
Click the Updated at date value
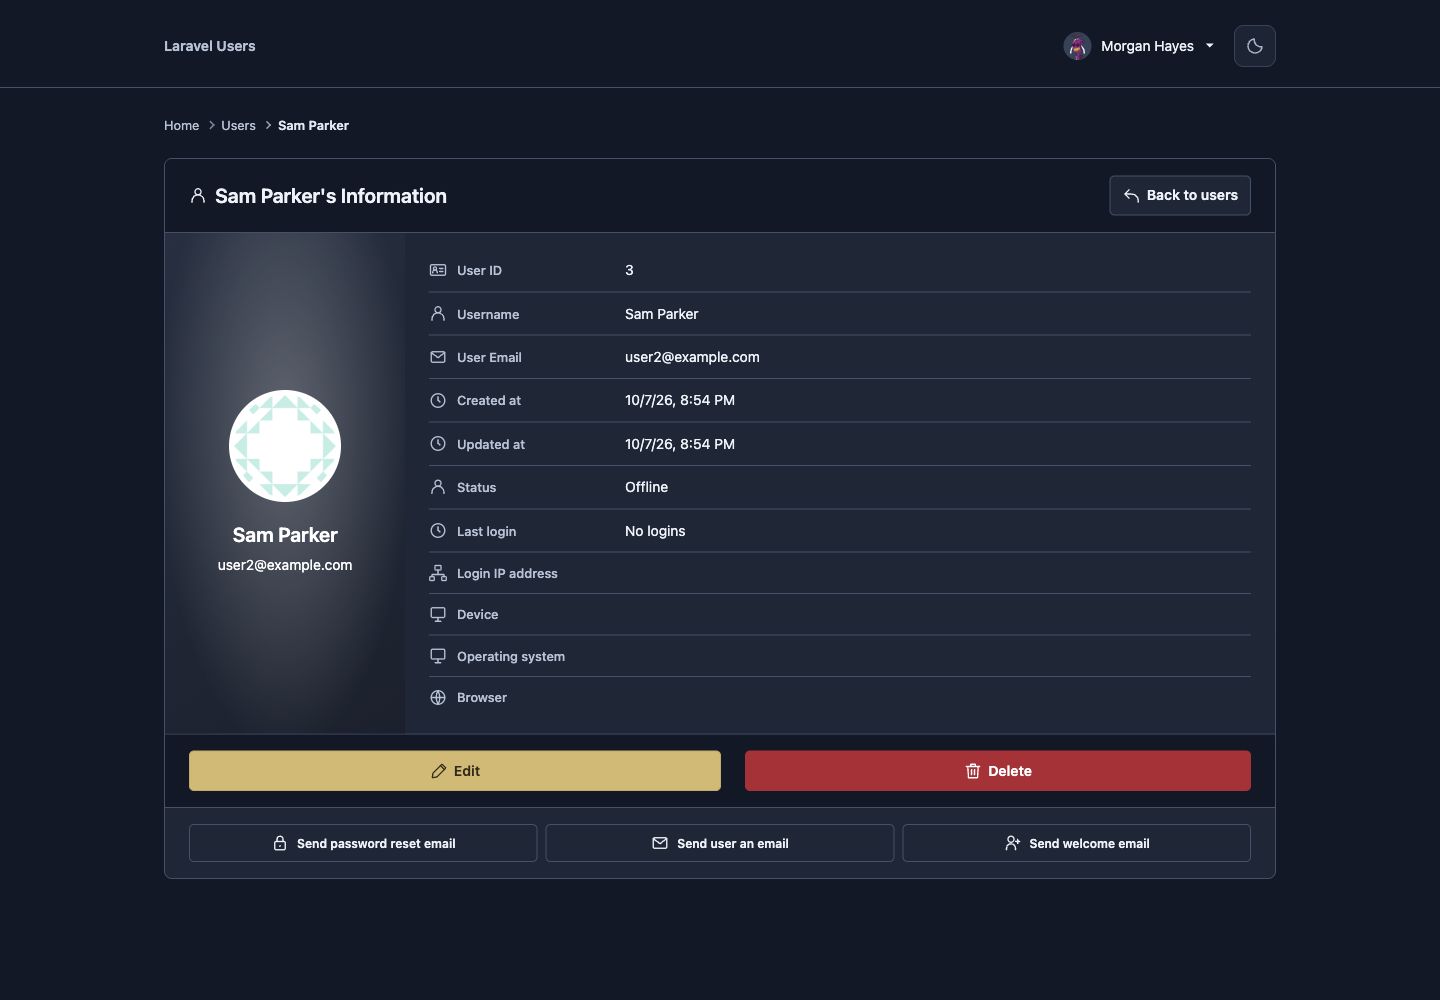[x=680, y=444]
